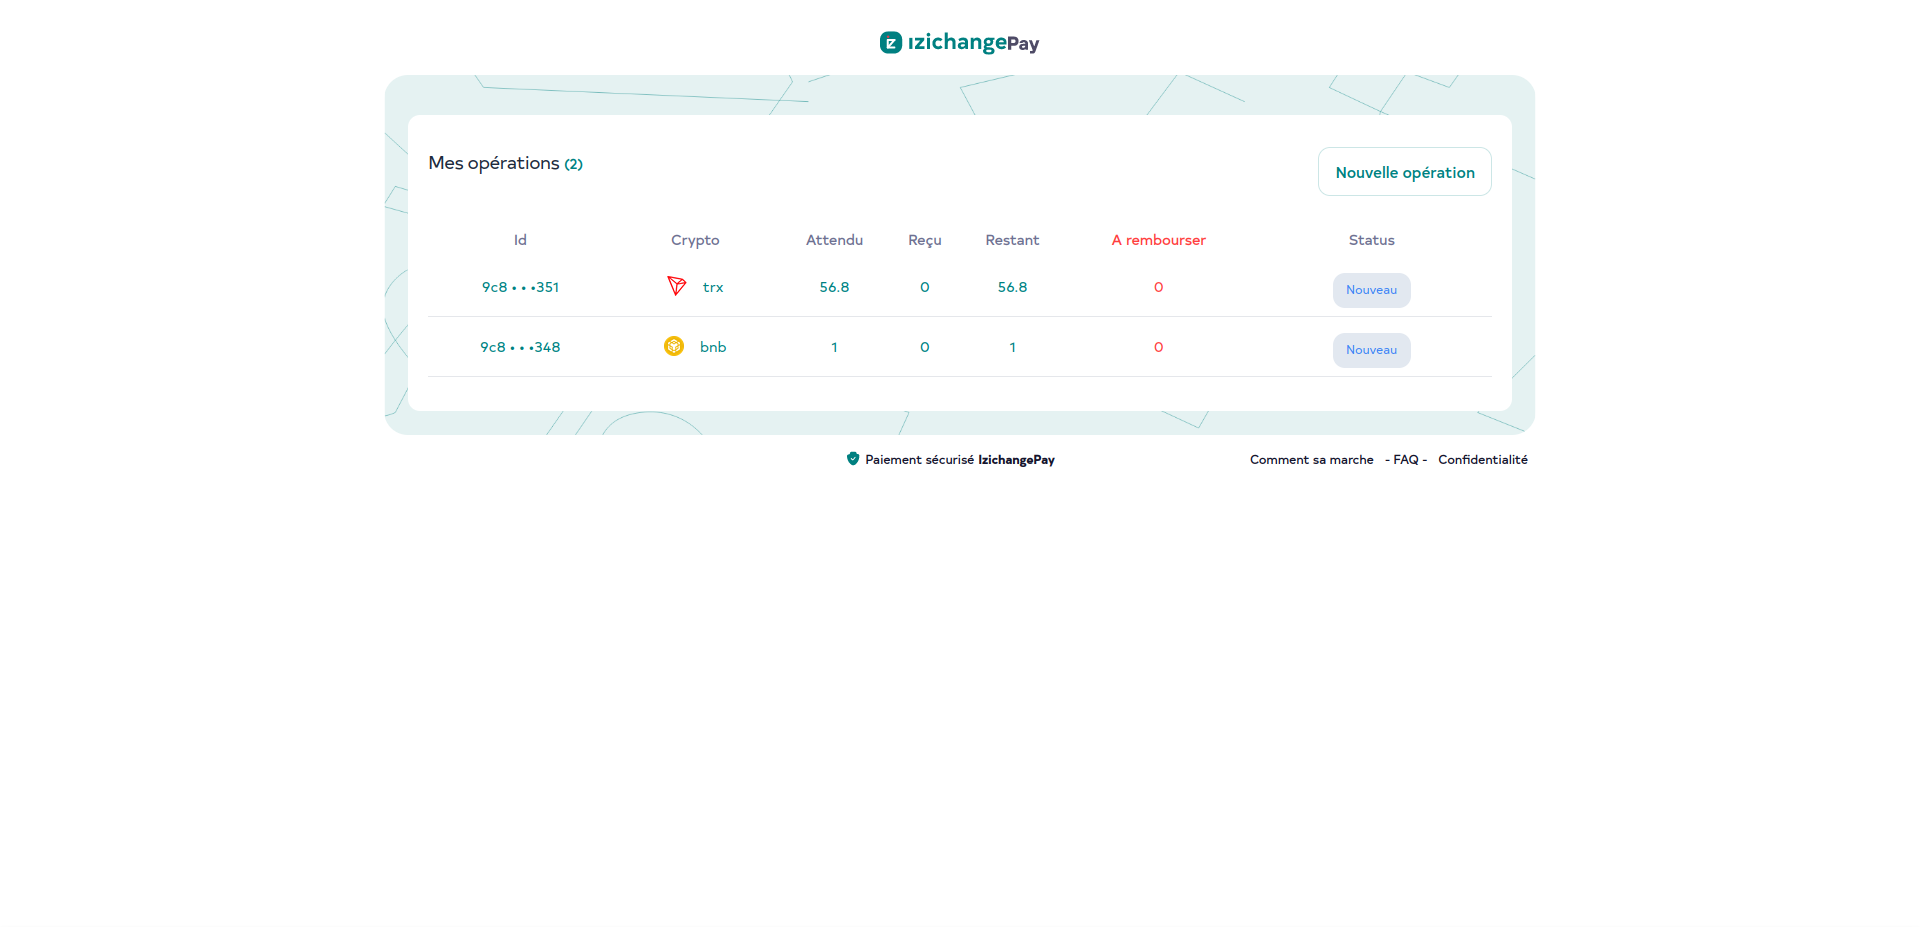Click the Attendu value 56.8

pos(834,287)
